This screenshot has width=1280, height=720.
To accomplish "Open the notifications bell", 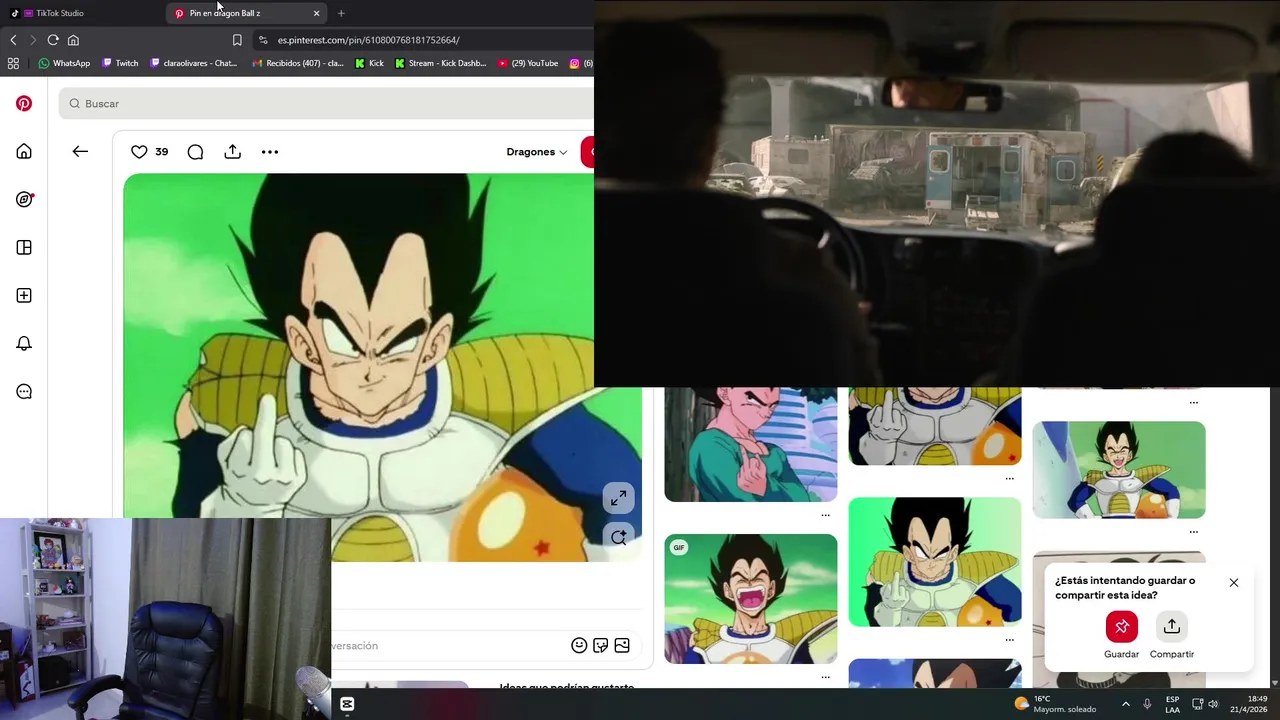I will pos(24,343).
